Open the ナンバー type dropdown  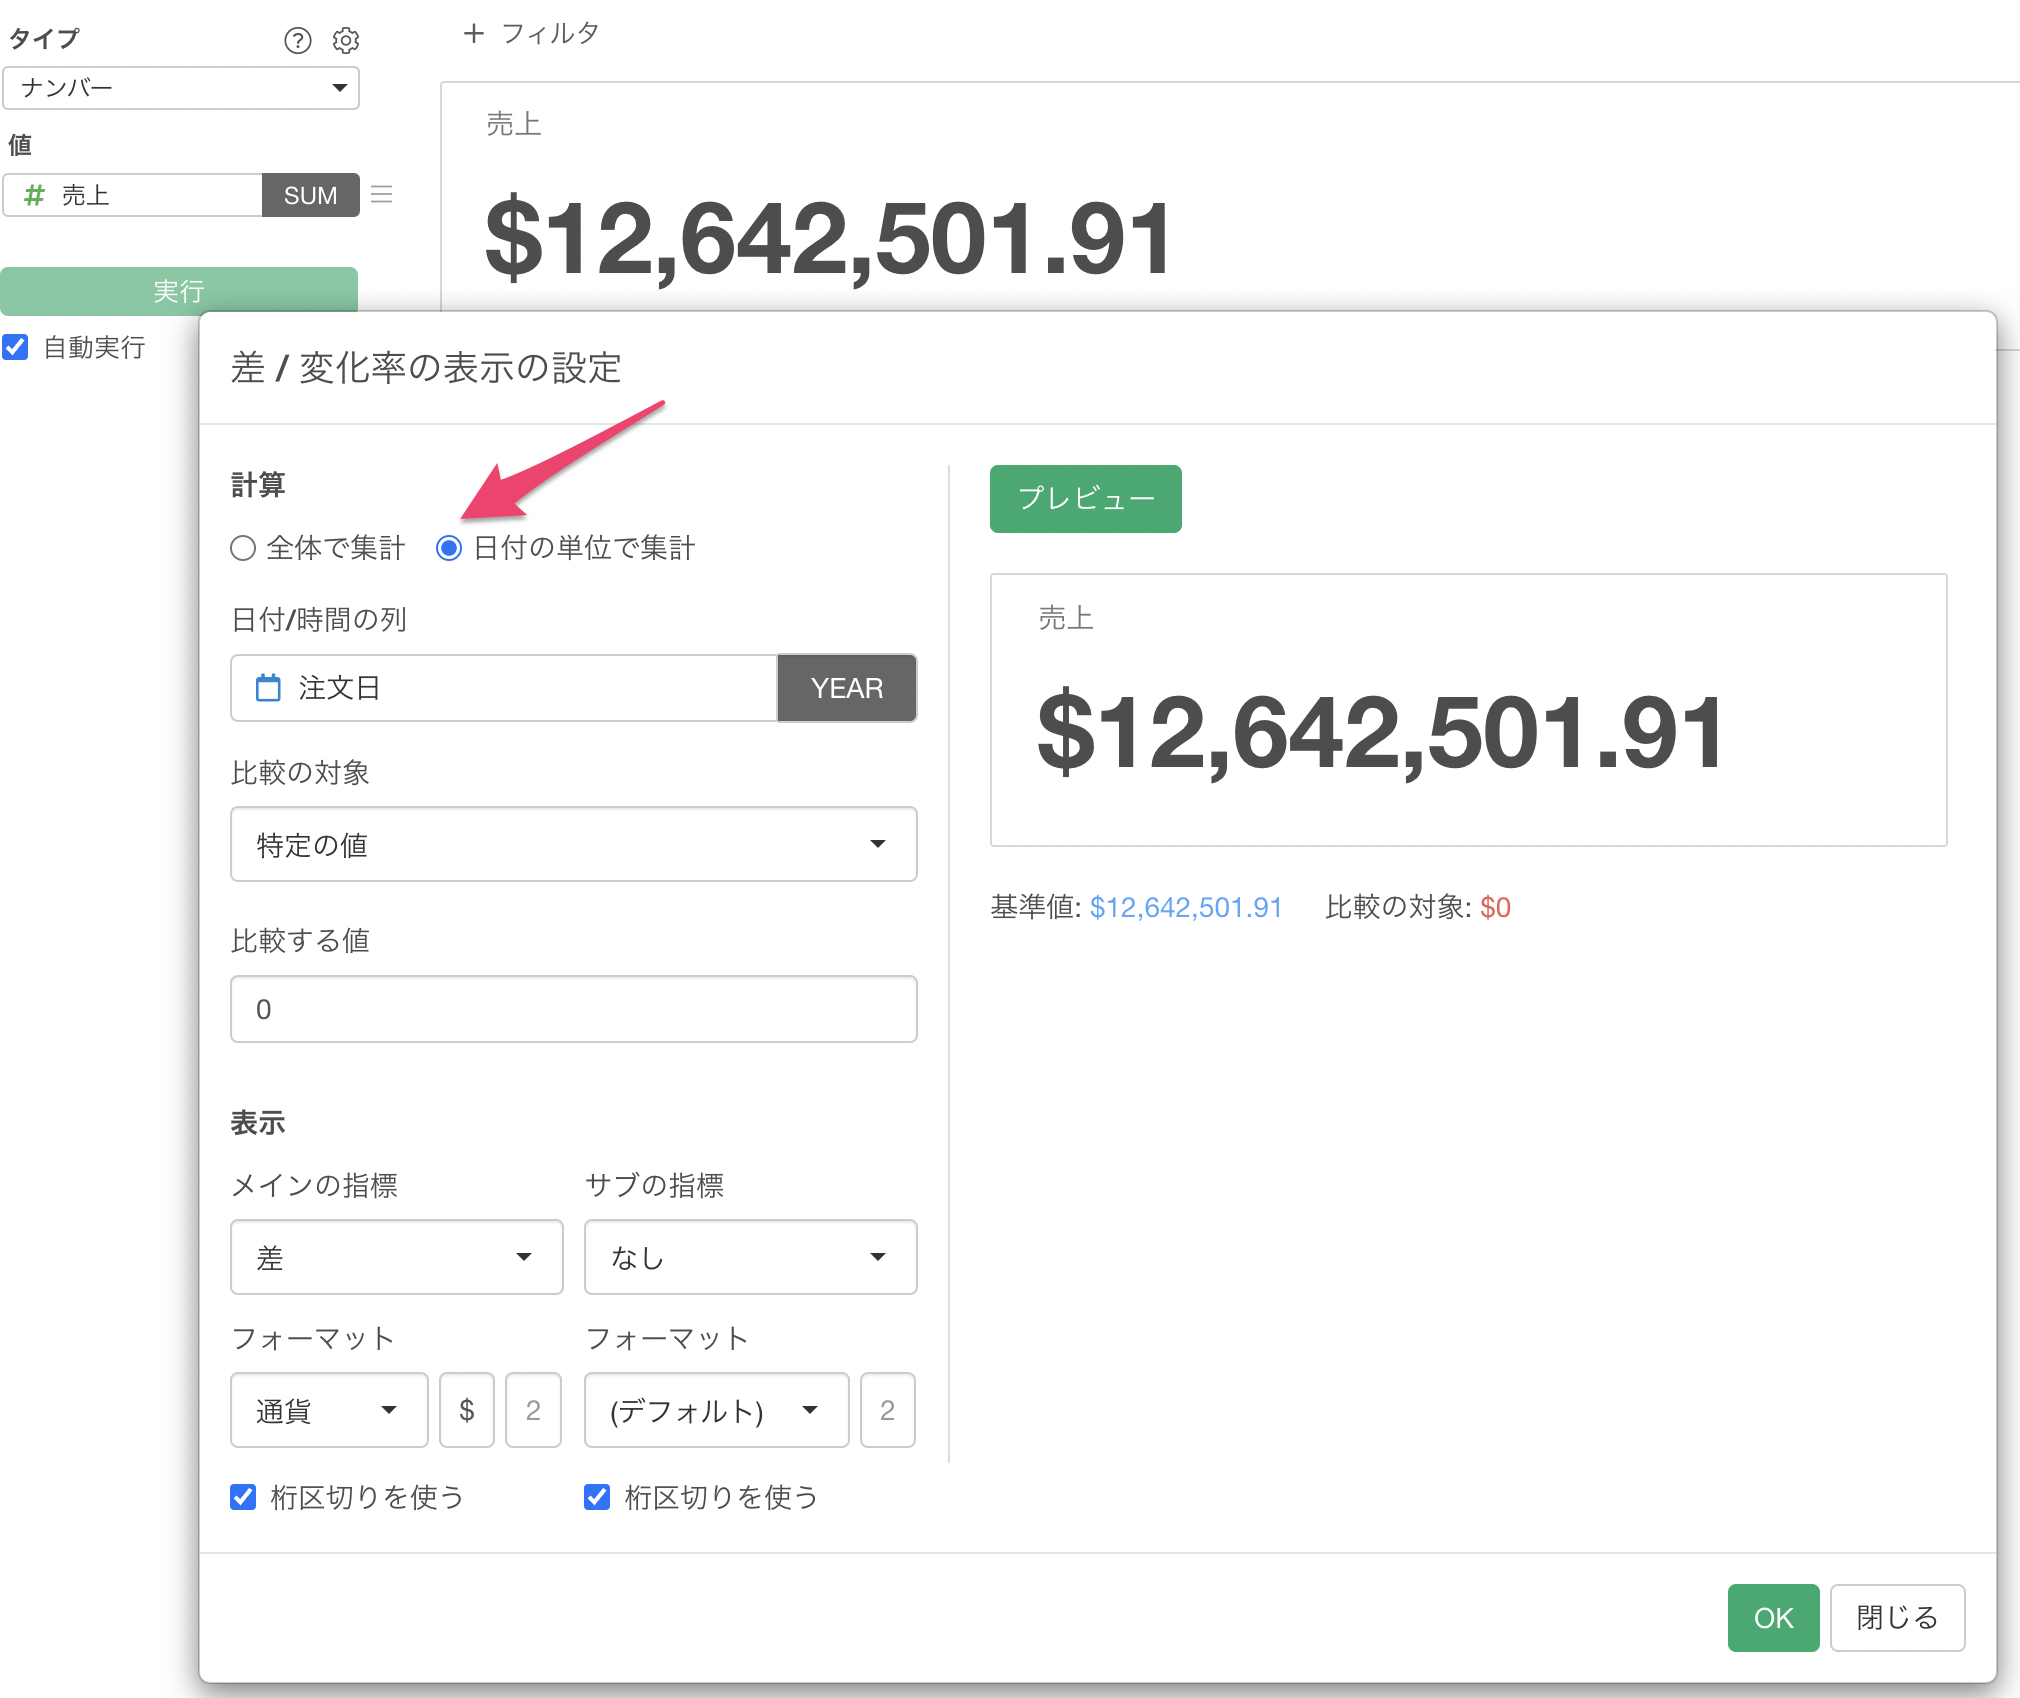[181, 88]
